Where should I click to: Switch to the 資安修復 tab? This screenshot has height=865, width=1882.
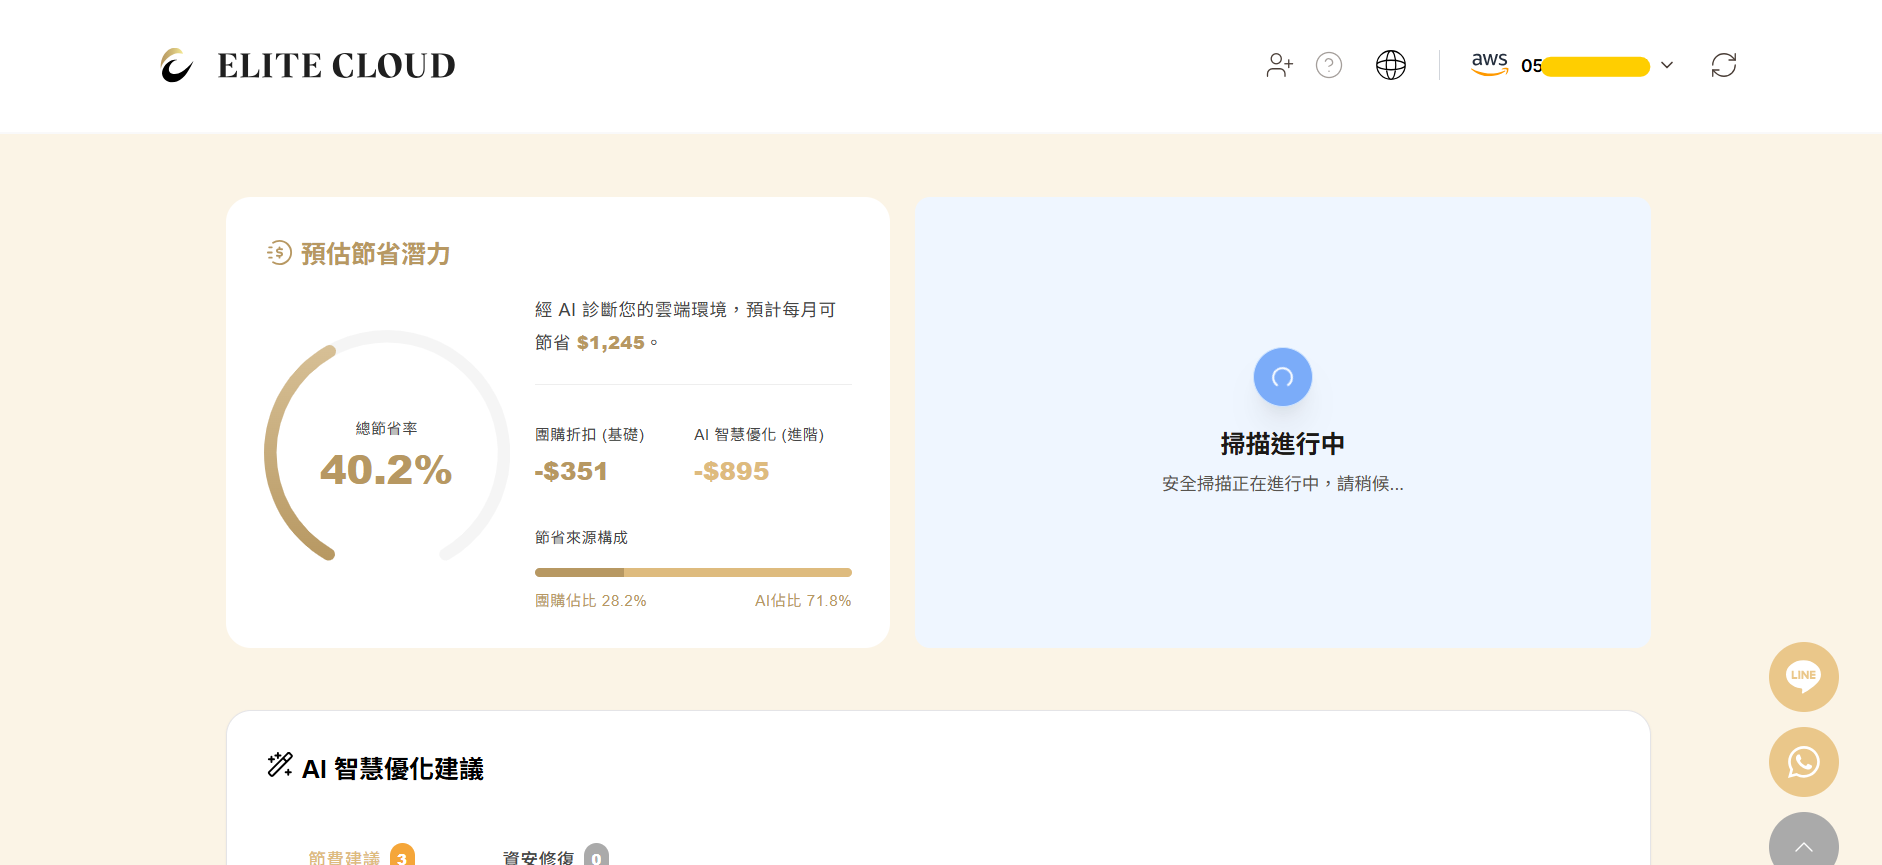pyautogui.click(x=538, y=857)
